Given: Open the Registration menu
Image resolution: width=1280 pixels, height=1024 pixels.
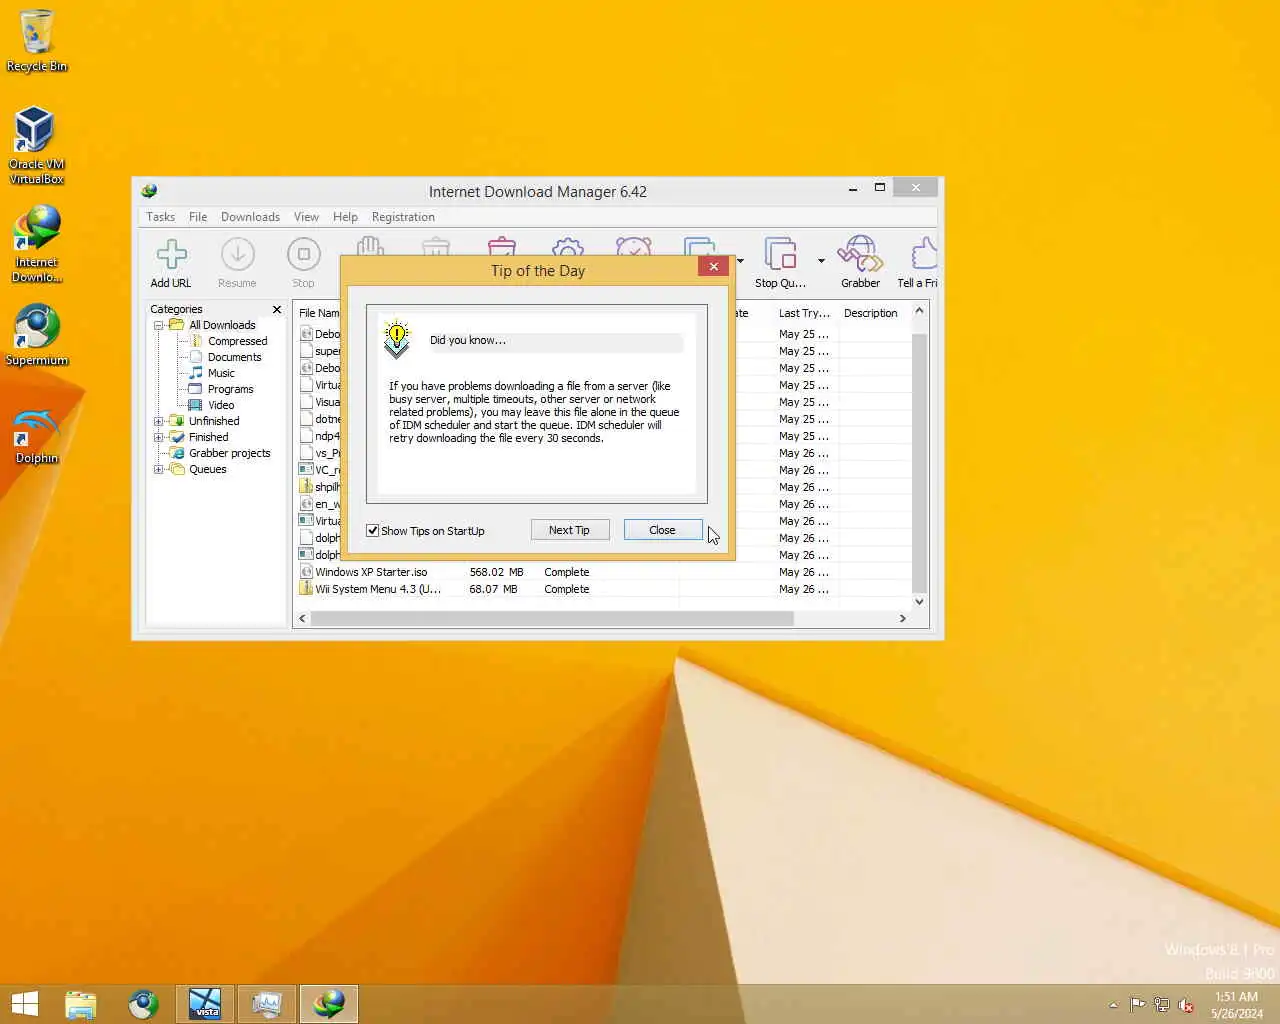Looking at the screenshot, I should tap(403, 217).
